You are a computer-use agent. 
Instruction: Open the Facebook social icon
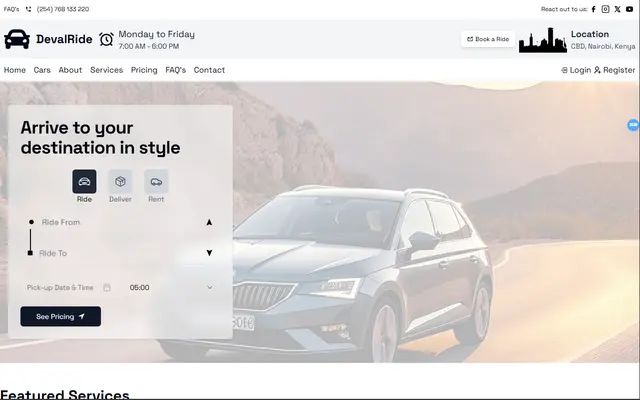593,9
